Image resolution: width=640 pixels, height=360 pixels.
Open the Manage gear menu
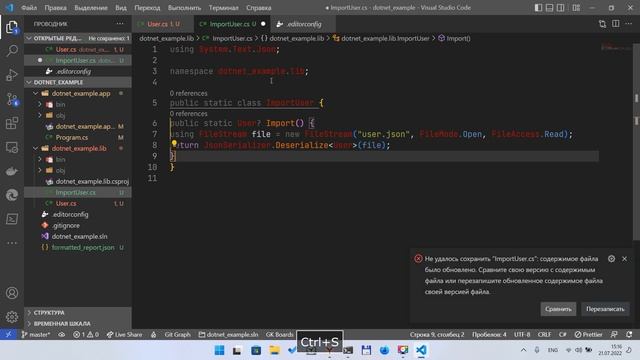tap(12, 317)
